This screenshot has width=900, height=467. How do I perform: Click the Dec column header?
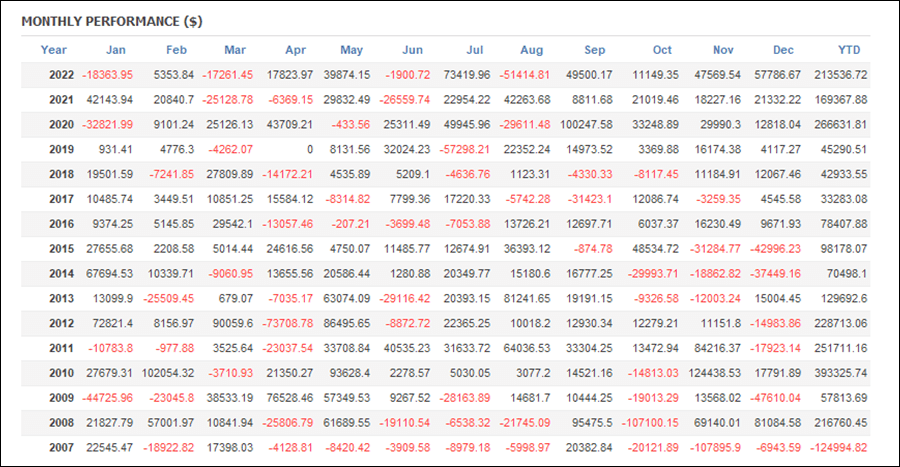785,50
